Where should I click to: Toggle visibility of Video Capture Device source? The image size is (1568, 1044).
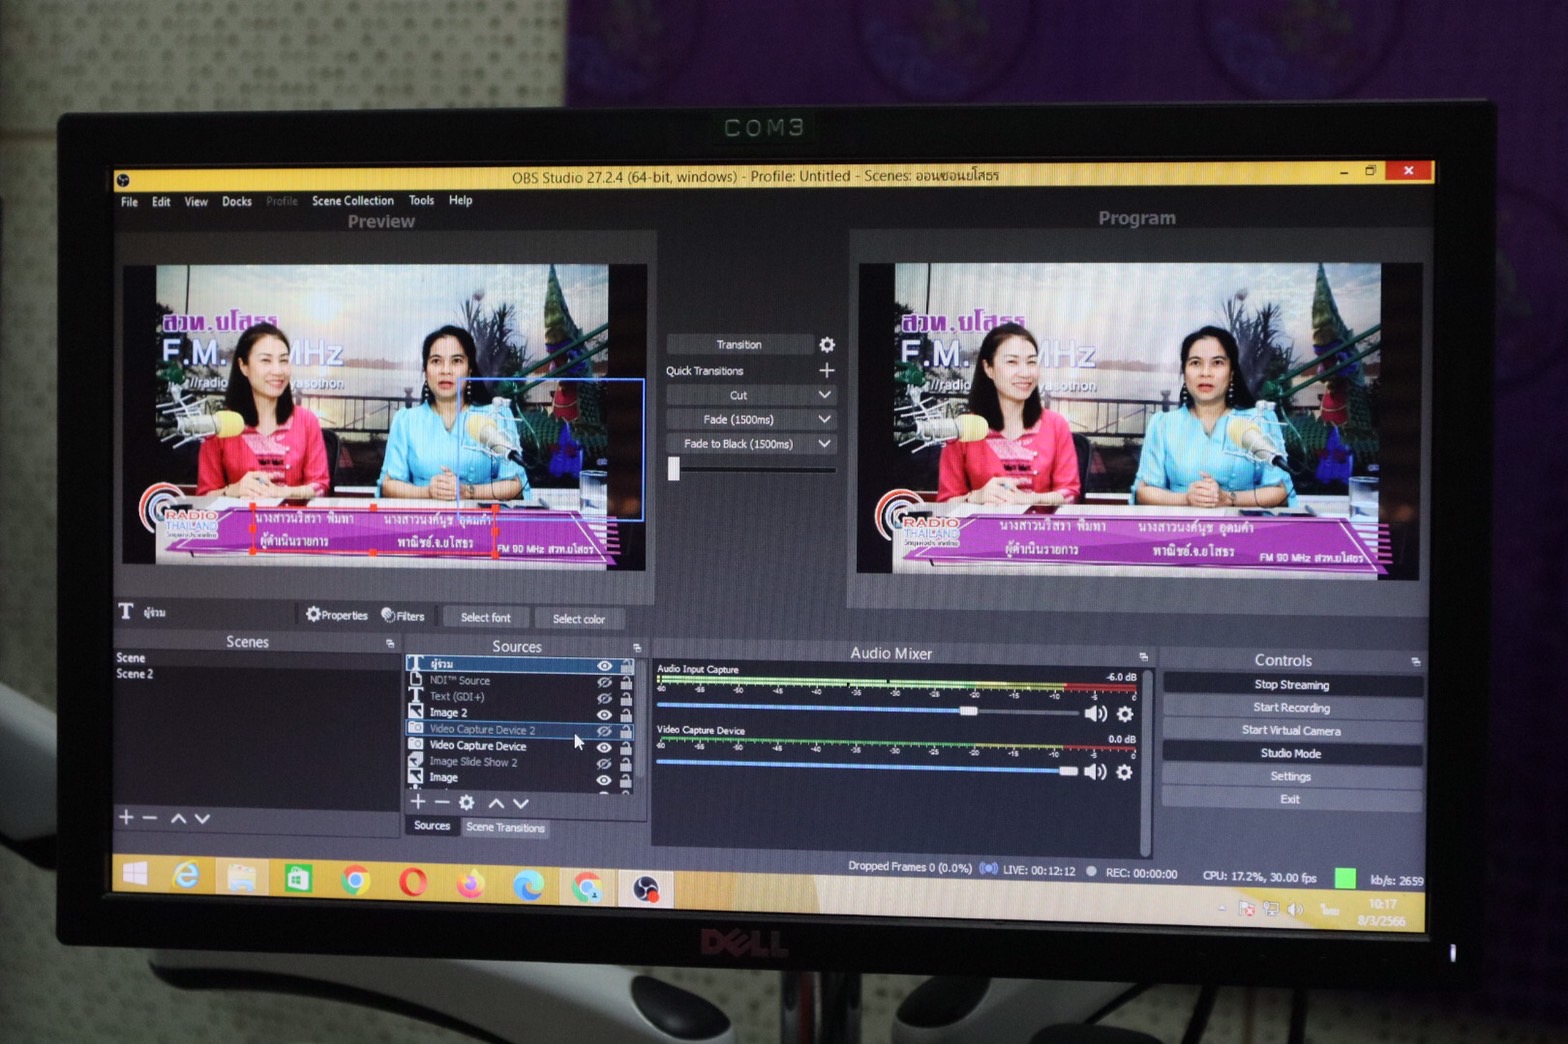click(x=604, y=747)
